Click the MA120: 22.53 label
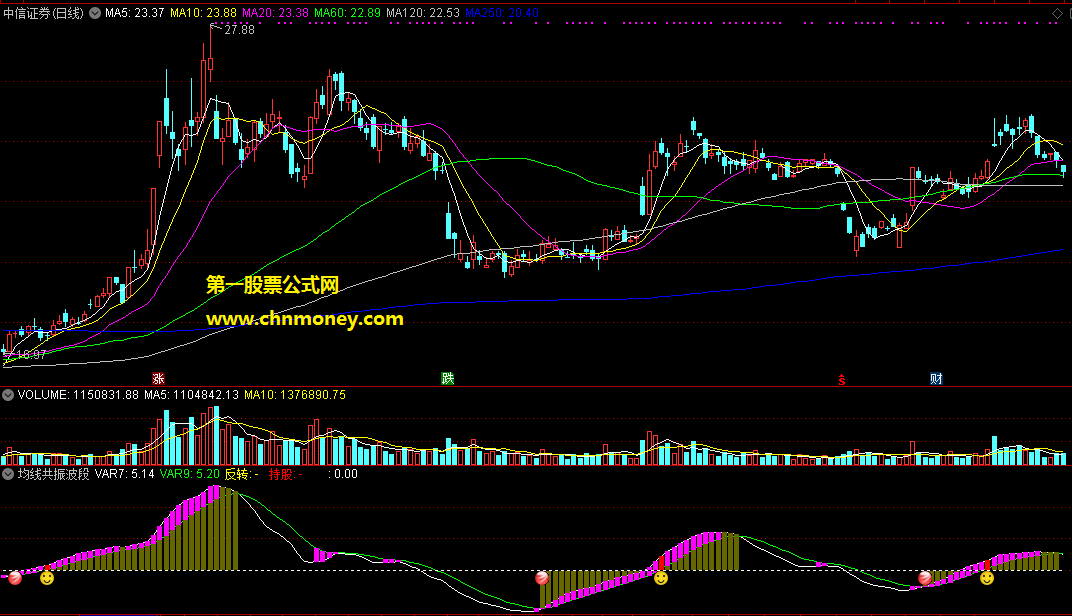 pyautogui.click(x=423, y=13)
